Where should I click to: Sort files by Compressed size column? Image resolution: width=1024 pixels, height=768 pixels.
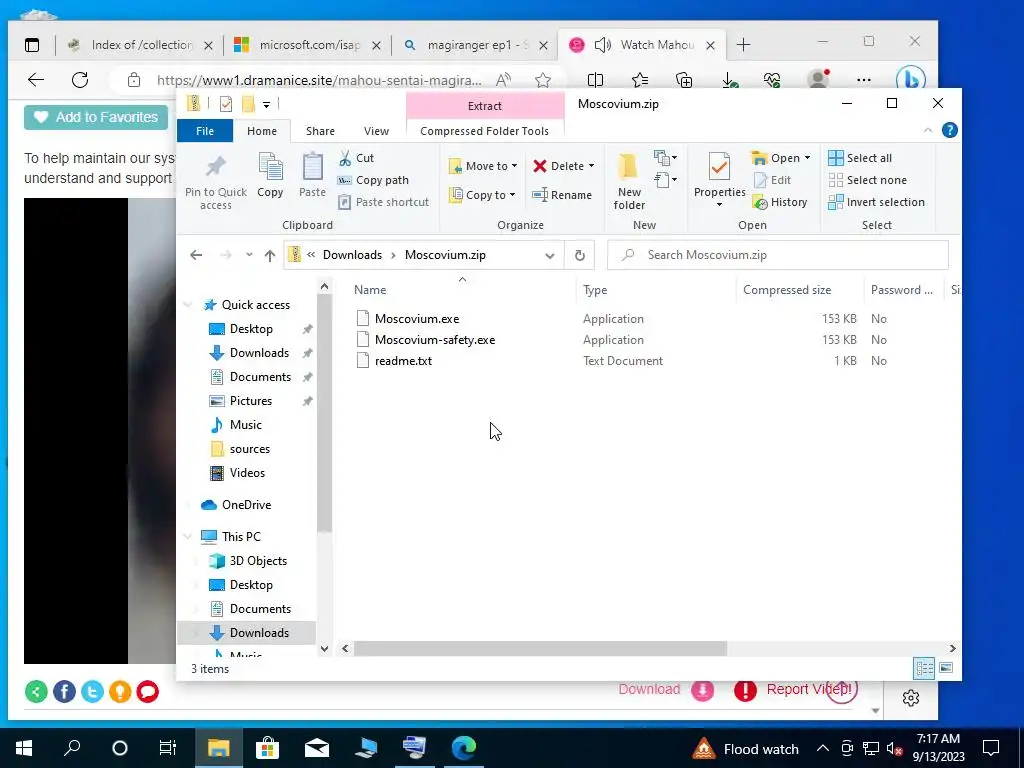pyautogui.click(x=787, y=290)
